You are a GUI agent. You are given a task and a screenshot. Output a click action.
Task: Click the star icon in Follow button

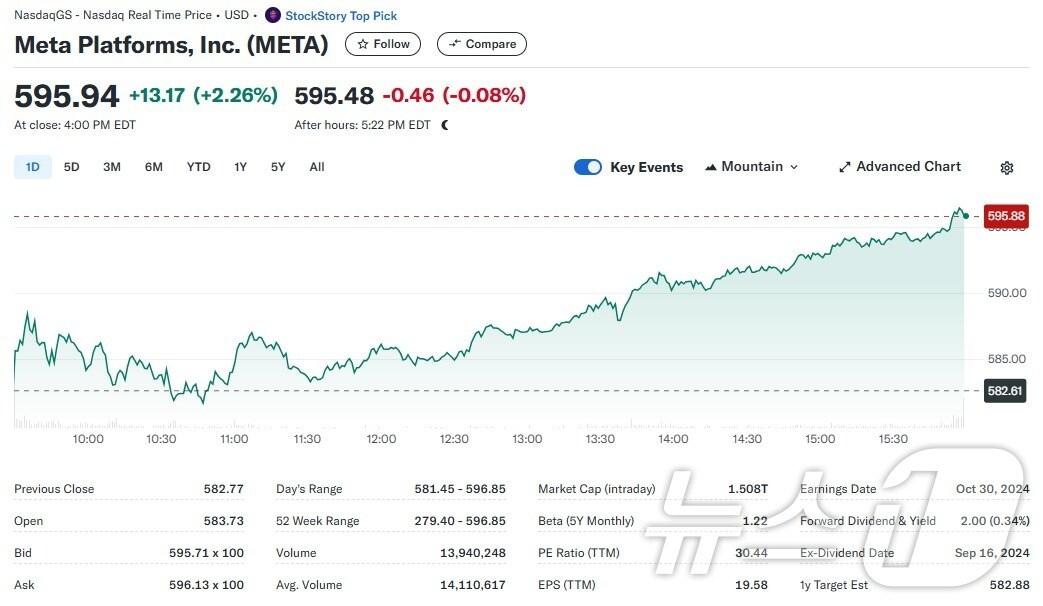[x=363, y=44]
